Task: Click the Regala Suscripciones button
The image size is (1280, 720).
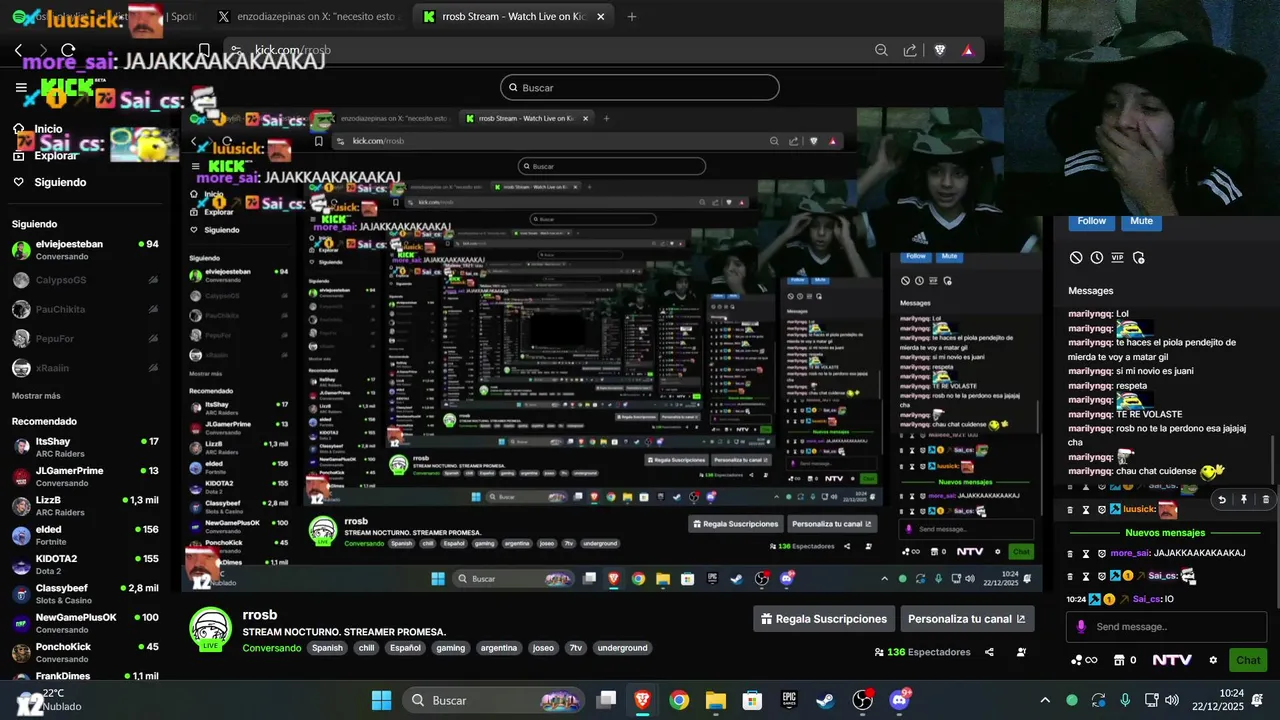Action: tap(824, 619)
